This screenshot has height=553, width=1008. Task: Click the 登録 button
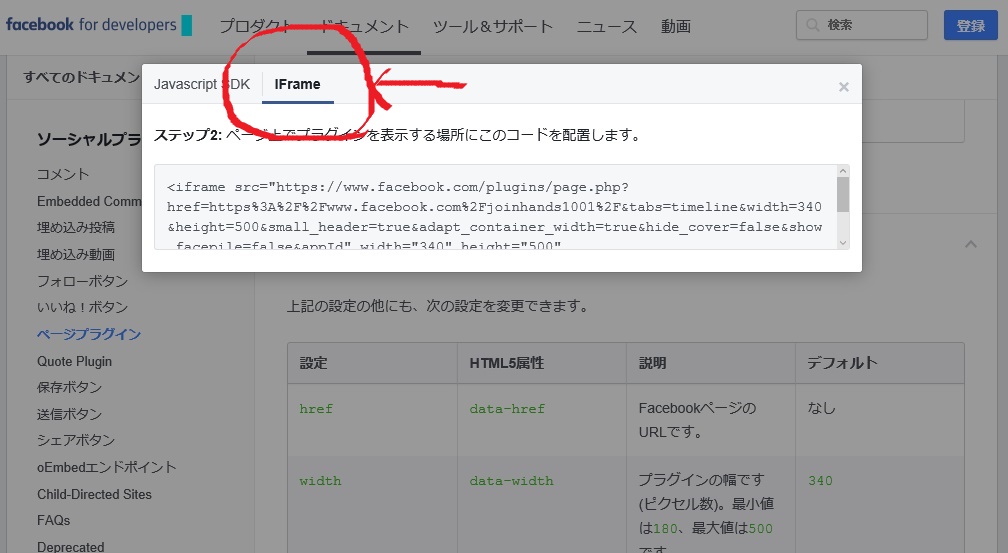(x=970, y=26)
